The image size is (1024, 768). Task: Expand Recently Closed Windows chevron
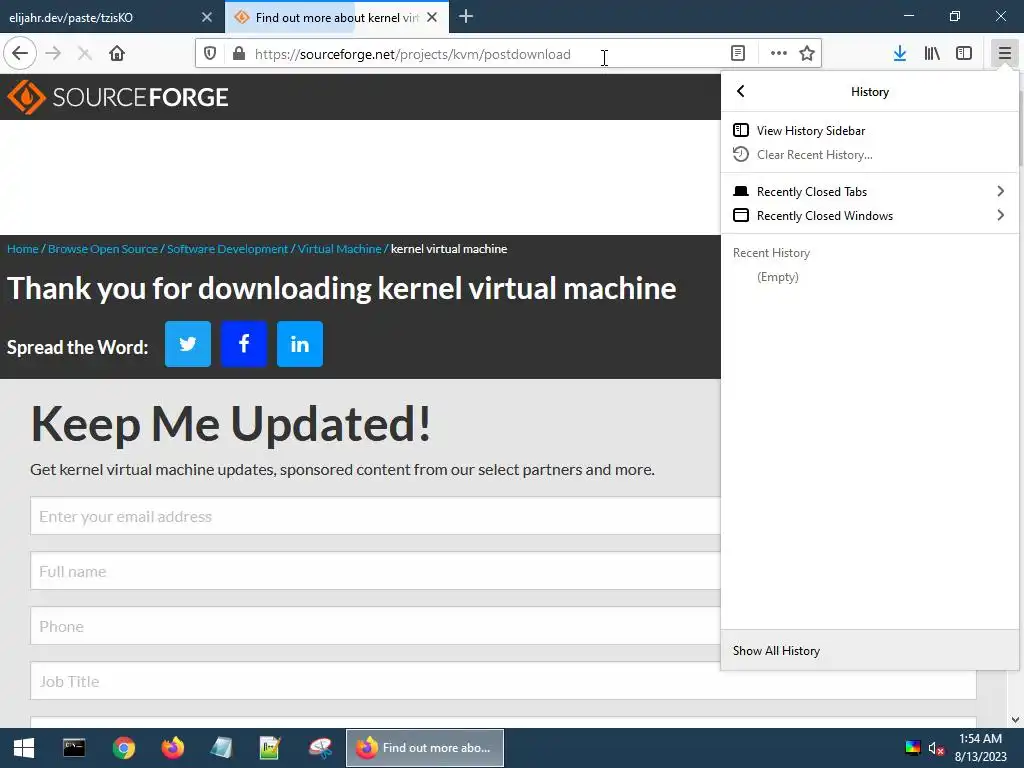tap(1000, 216)
